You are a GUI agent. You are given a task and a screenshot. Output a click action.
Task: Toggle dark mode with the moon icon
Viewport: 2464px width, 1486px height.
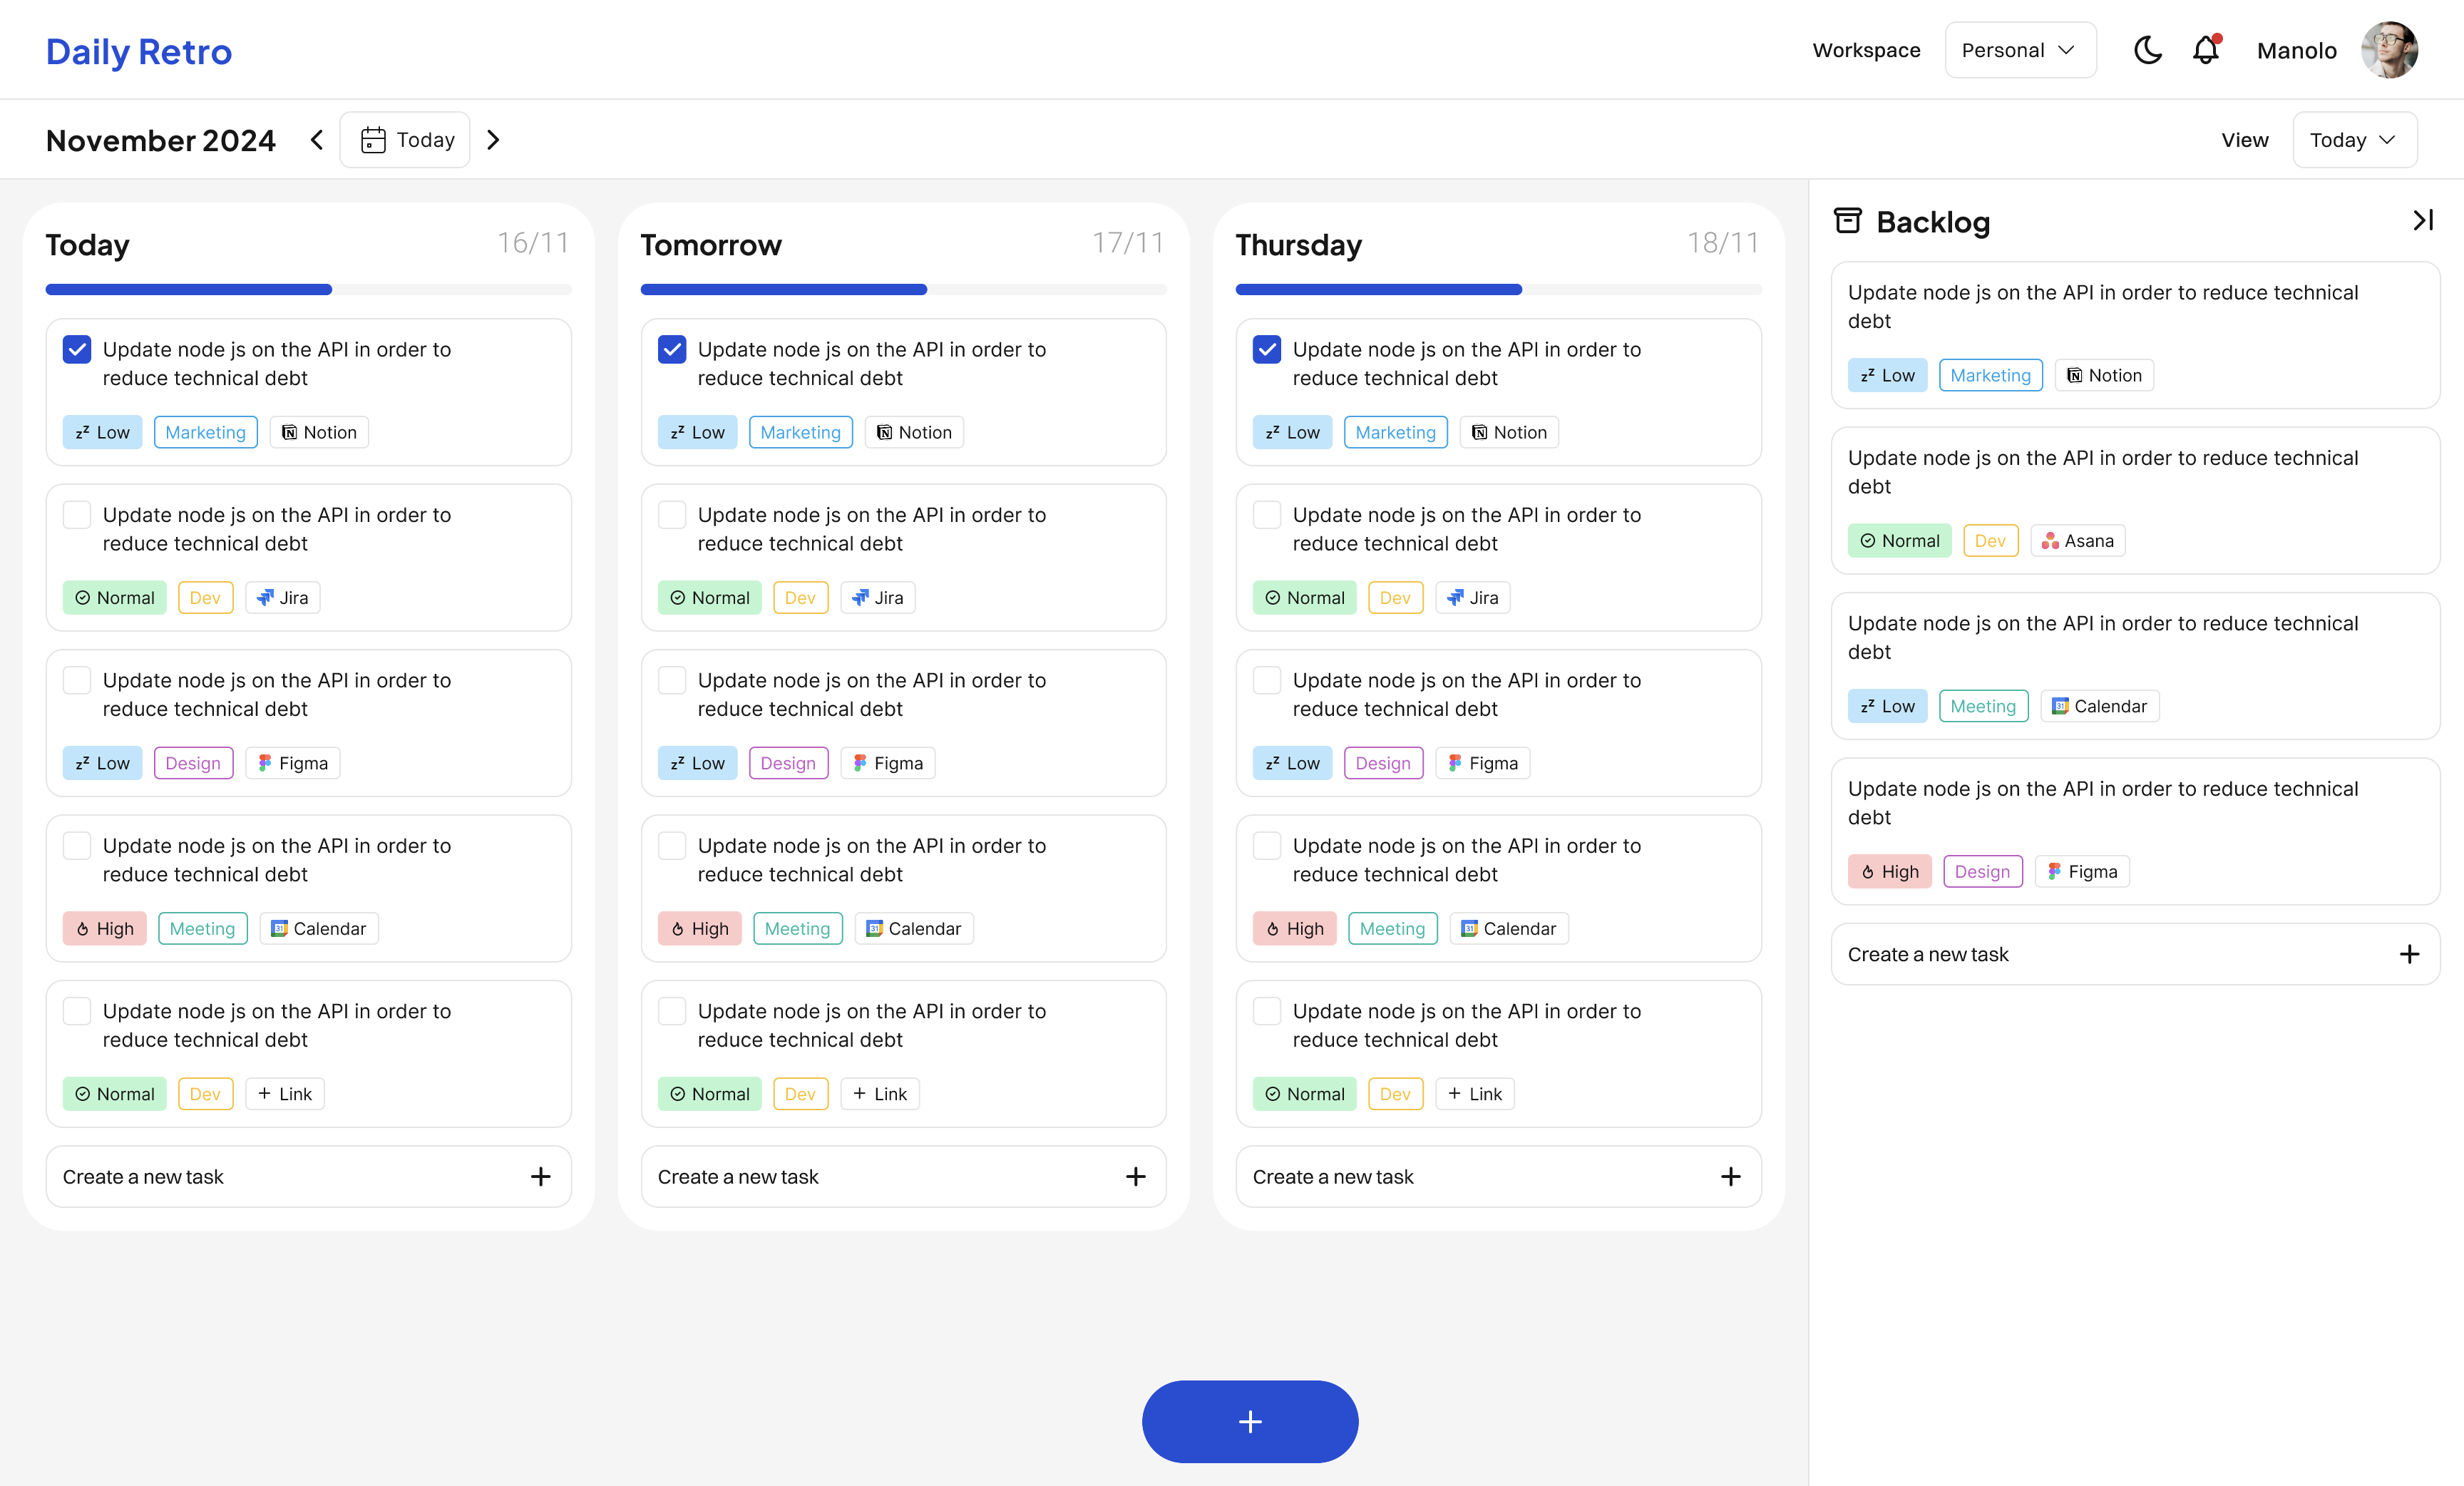[x=2147, y=50]
